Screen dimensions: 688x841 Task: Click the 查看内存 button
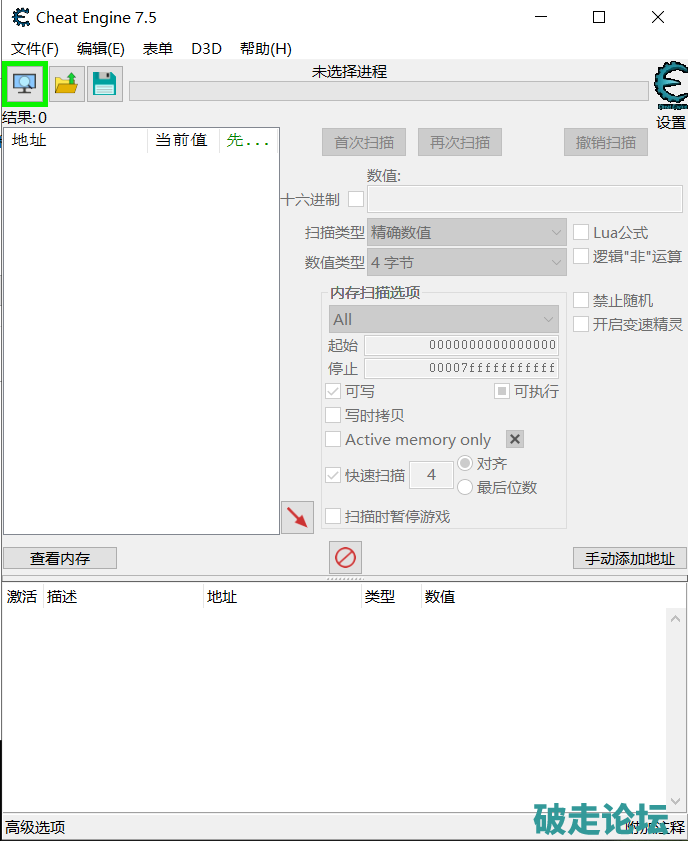(60, 558)
